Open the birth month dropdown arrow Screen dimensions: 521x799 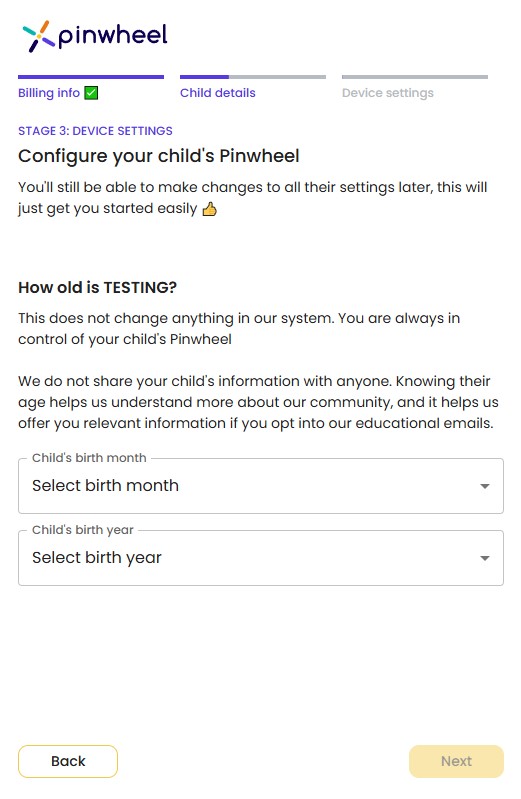click(x=485, y=486)
